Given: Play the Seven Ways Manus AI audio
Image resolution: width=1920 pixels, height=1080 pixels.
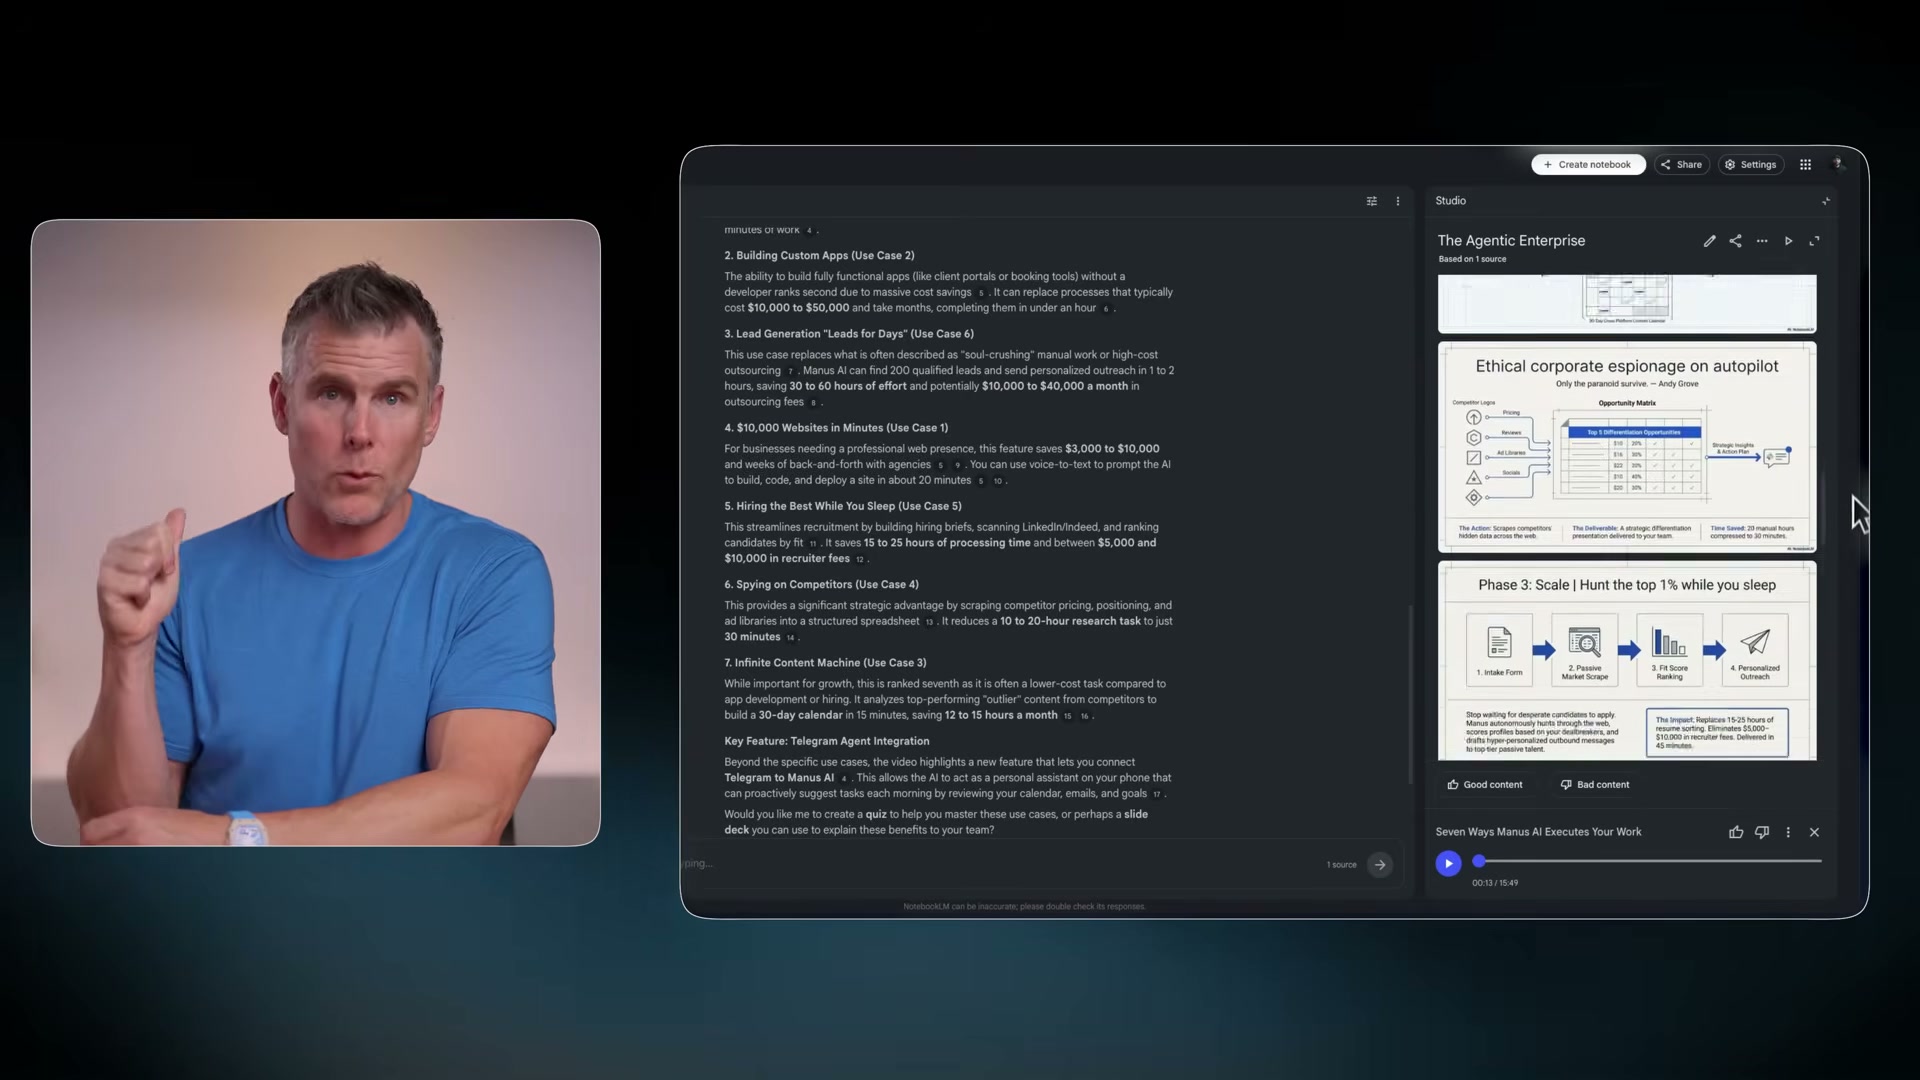Looking at the screenshot, I should click(x=1448, y=863).
